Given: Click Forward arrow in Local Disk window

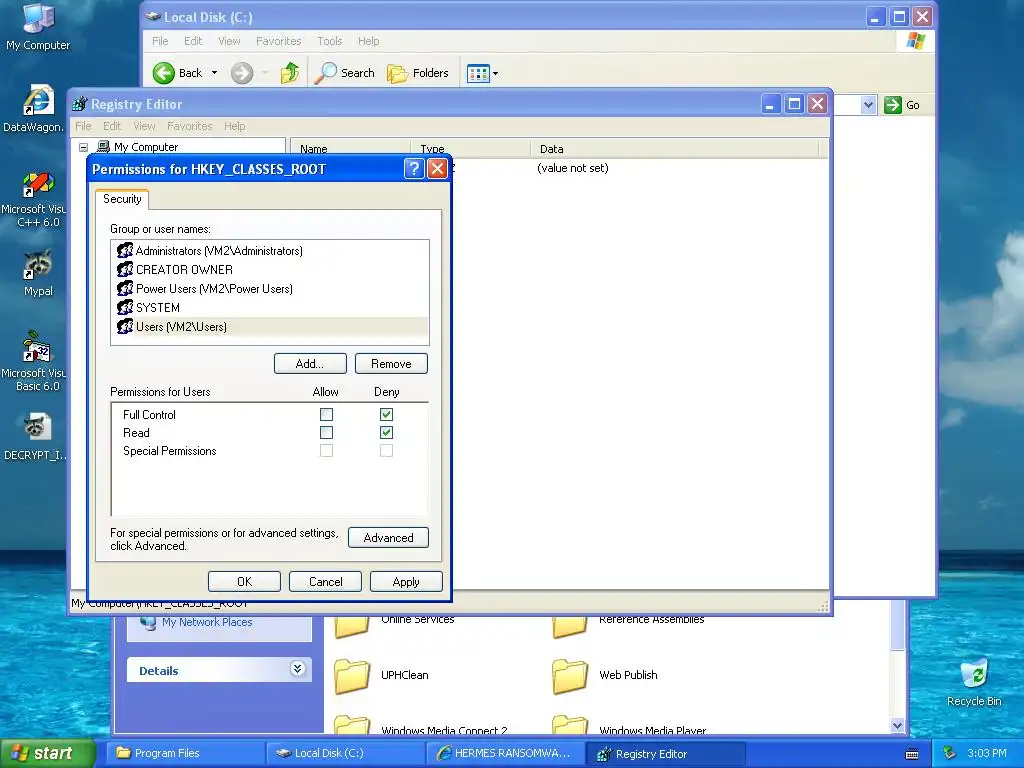Looking at the screenshot, I should tap(242, 73).
